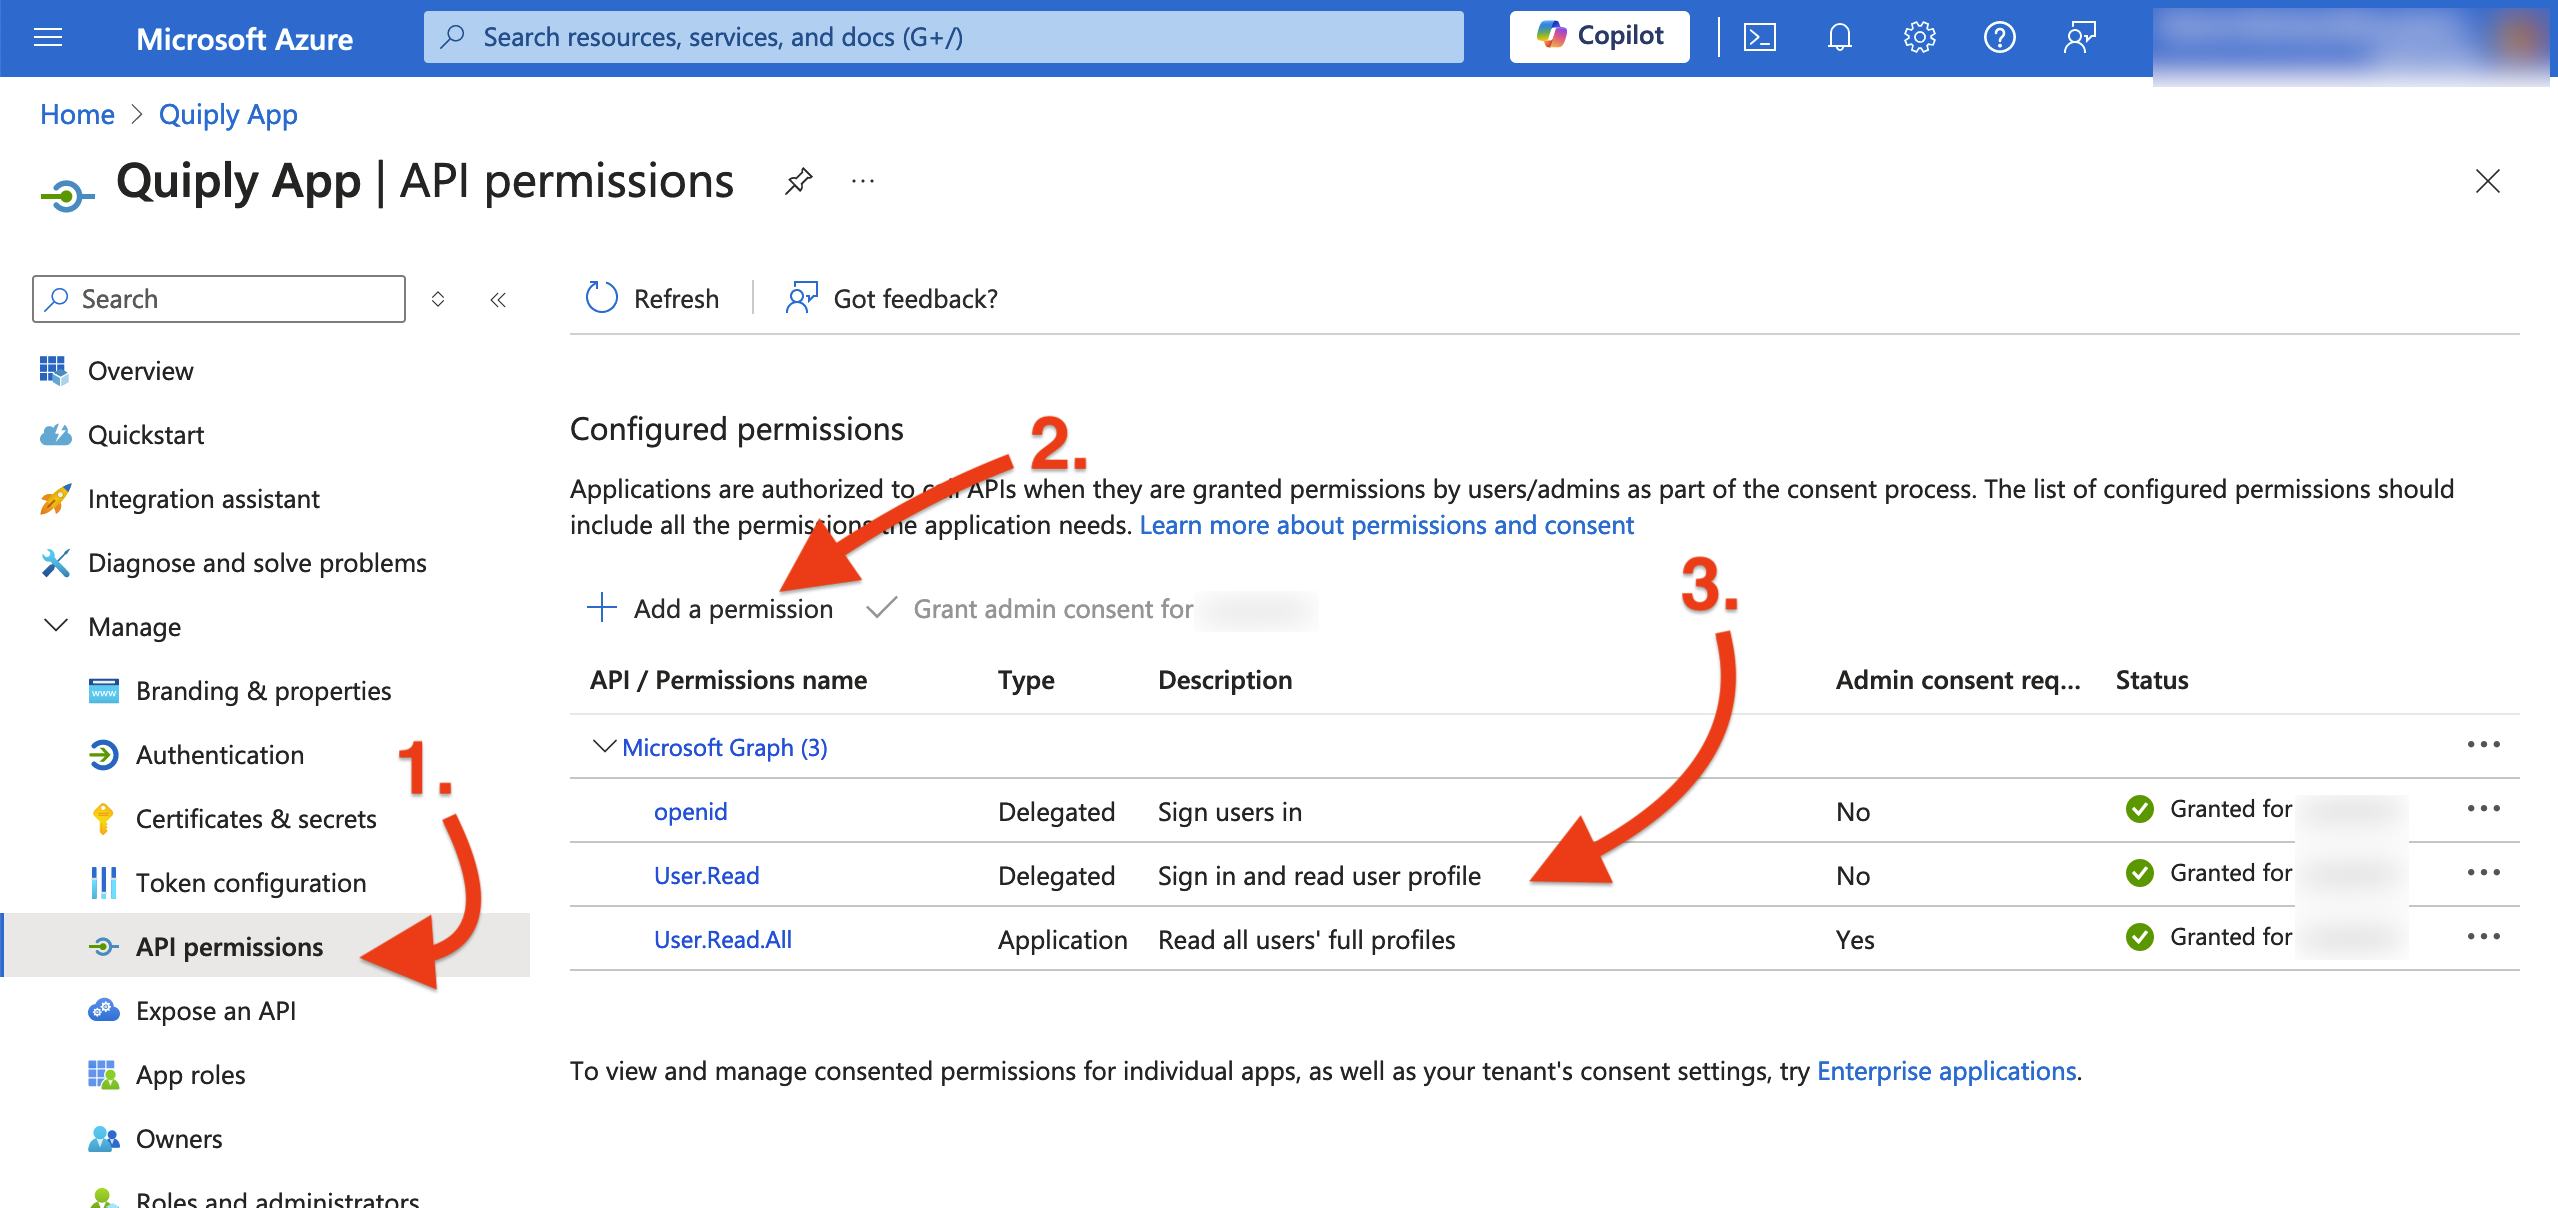
Task: Open the Cloud Shell terminal icon
Action: [x=1759, y=38]
